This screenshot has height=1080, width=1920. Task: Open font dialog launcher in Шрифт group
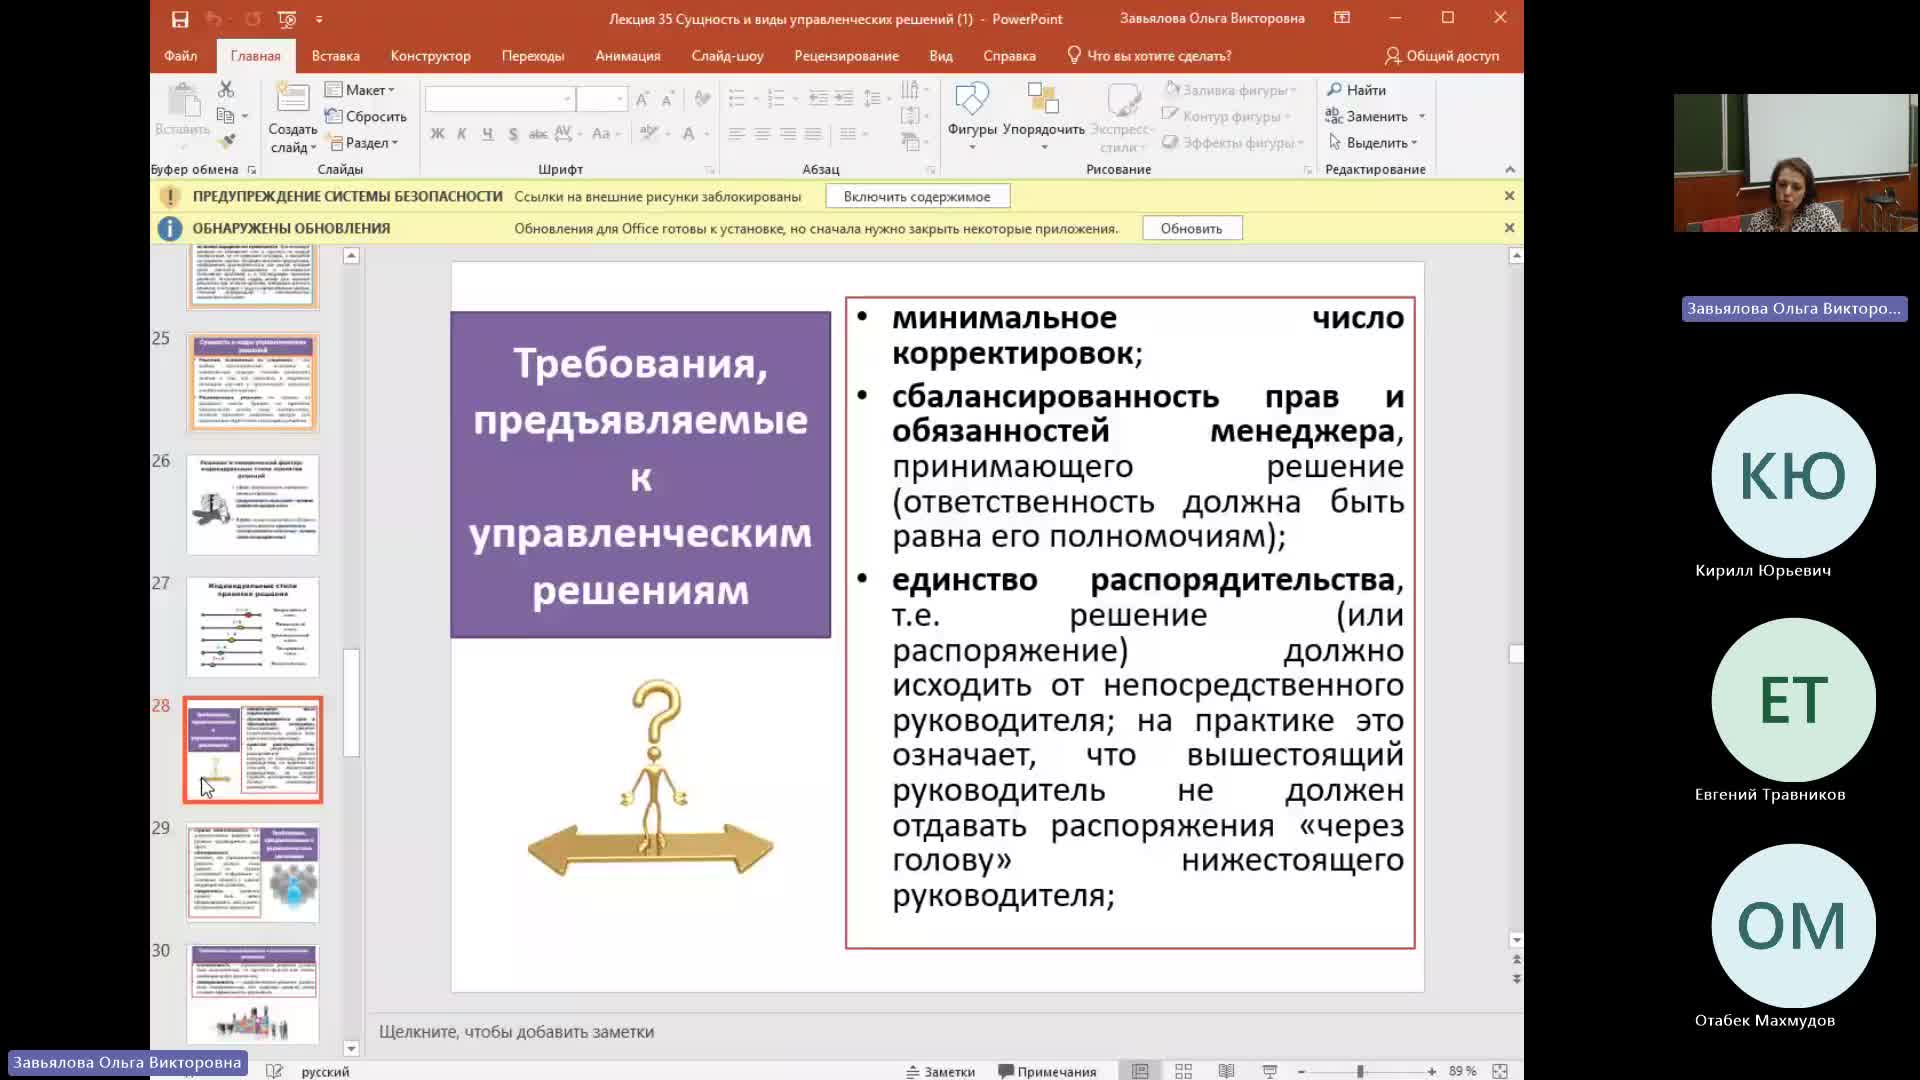709,170
